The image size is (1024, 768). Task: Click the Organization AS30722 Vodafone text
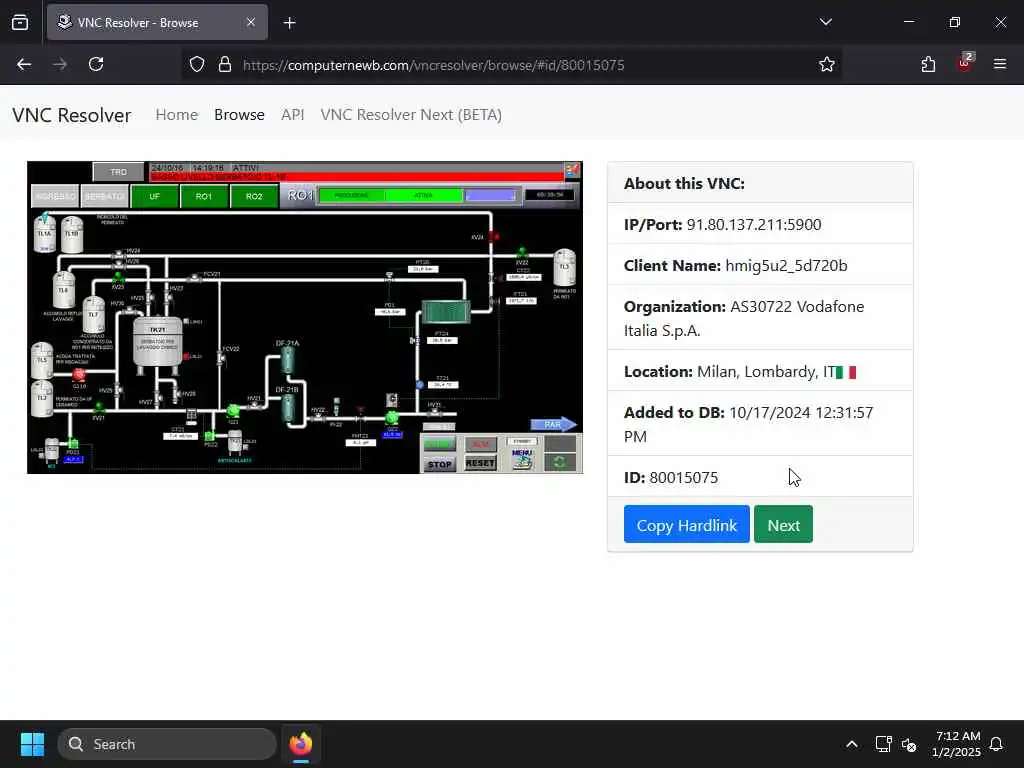[x=744, y=319]
